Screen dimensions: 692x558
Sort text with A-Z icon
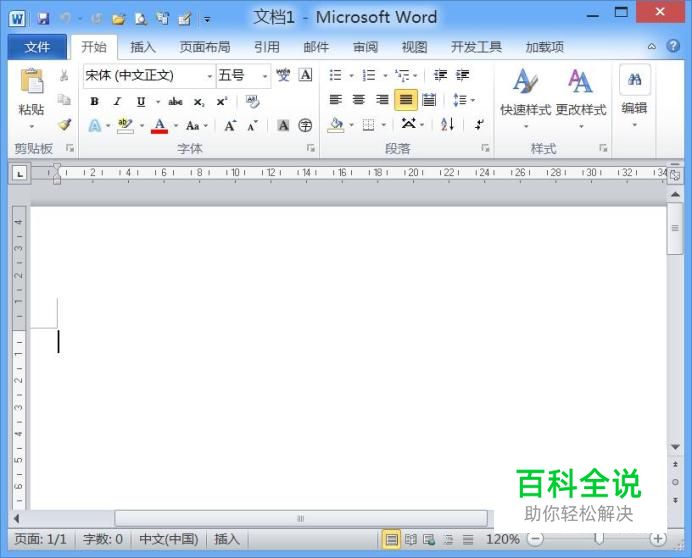point(448,124)
